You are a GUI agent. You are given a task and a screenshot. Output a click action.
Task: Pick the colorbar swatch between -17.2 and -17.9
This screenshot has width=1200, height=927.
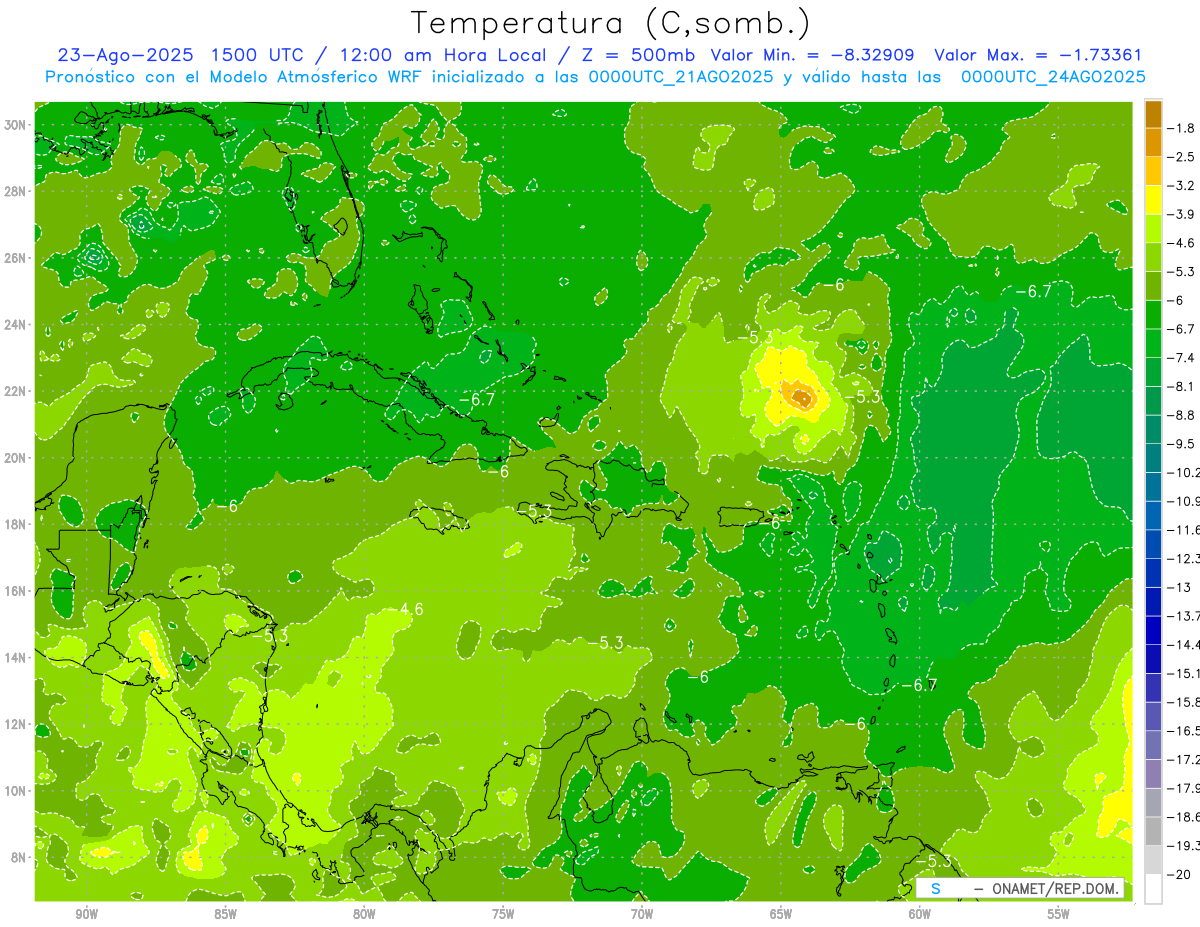pos(1153,773)
